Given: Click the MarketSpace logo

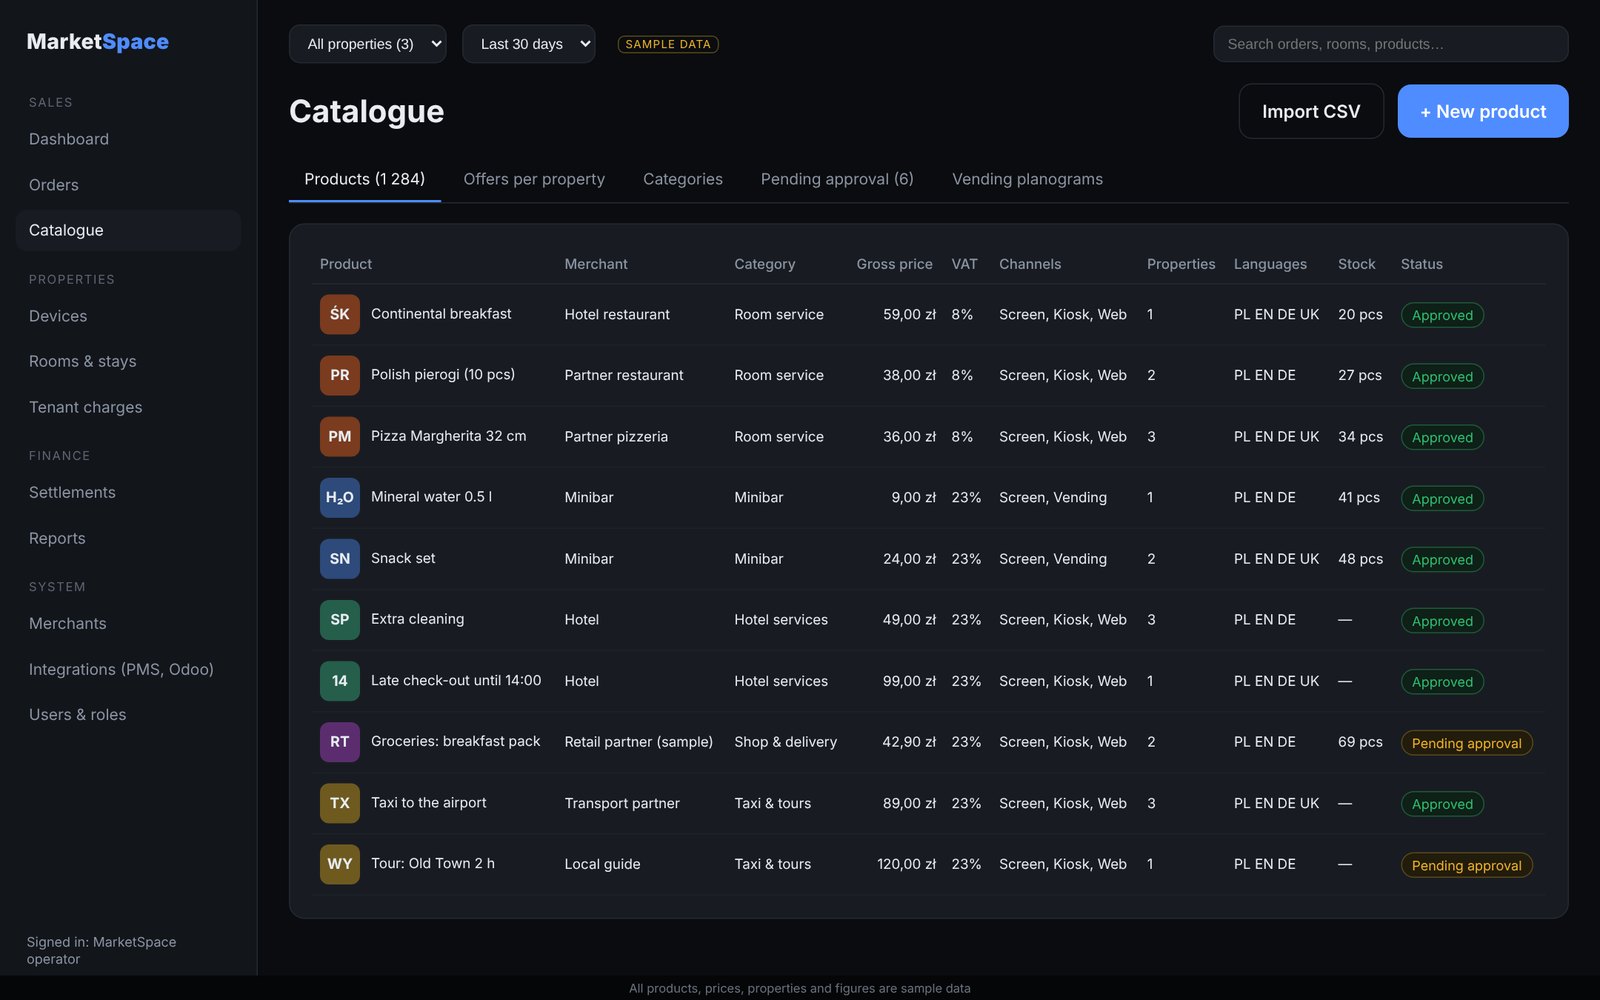Looking at the screenshot, I should [98, 41].
